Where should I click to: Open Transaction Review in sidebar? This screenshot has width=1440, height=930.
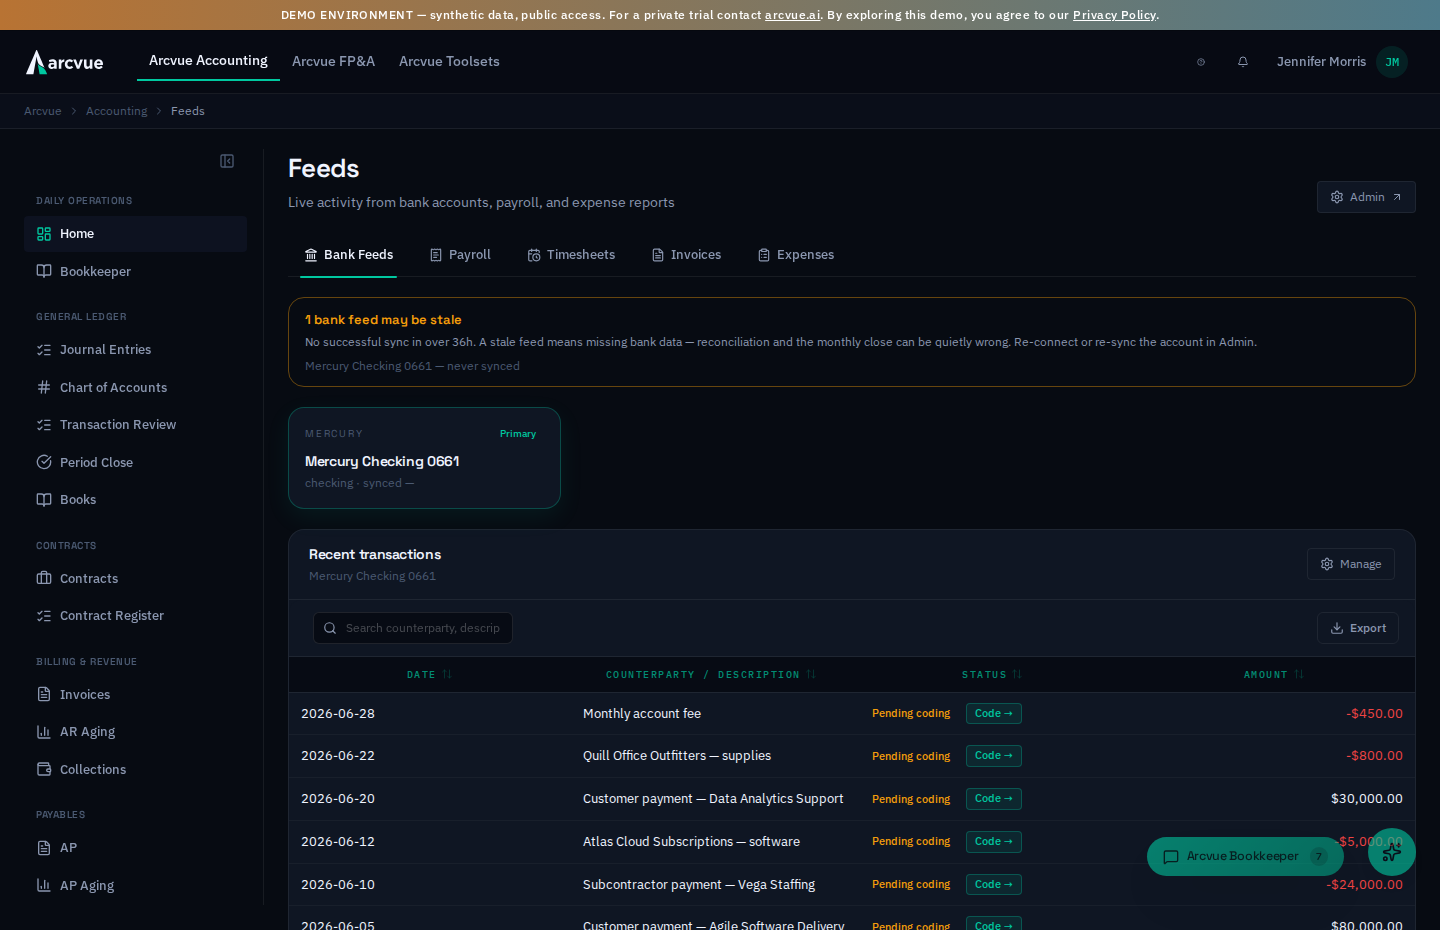click(135, 425)
